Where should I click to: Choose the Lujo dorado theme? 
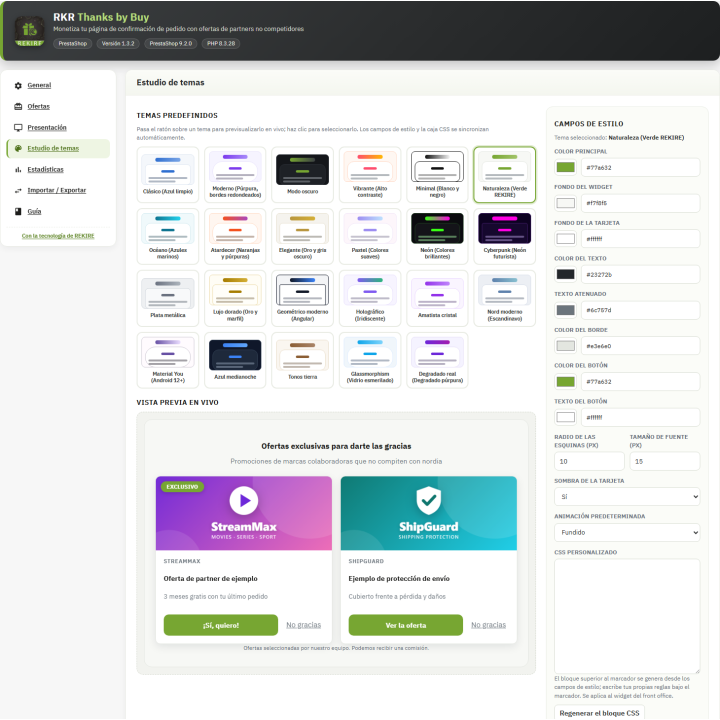235,298
